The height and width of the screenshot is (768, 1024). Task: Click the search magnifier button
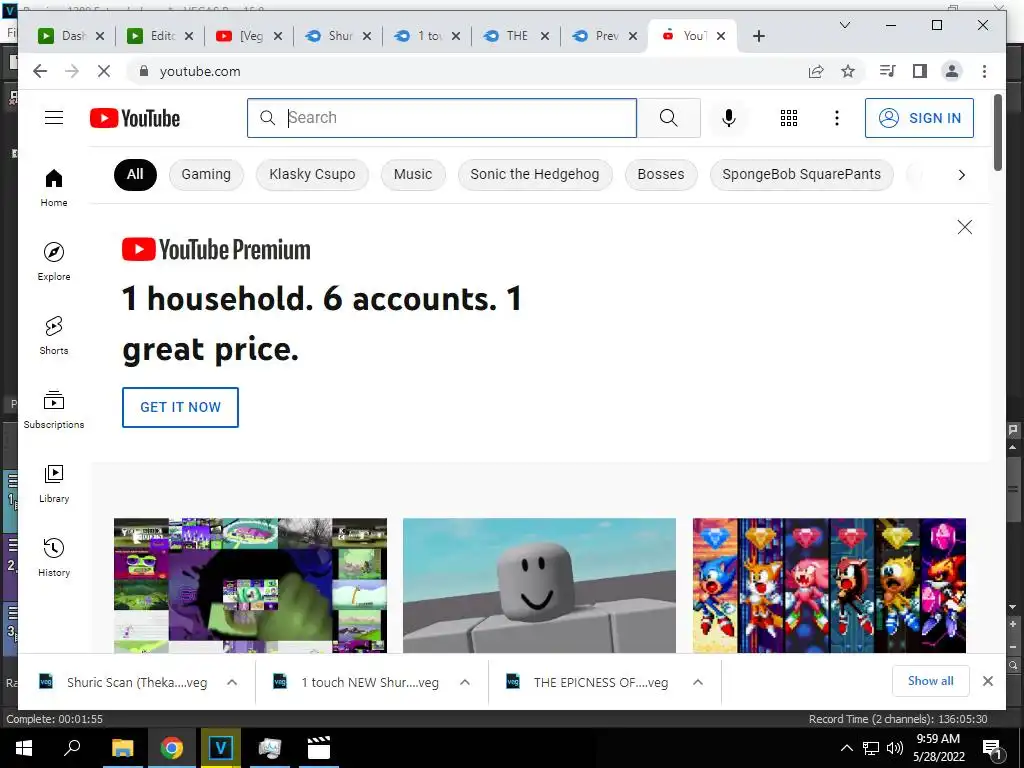(669, 118)
